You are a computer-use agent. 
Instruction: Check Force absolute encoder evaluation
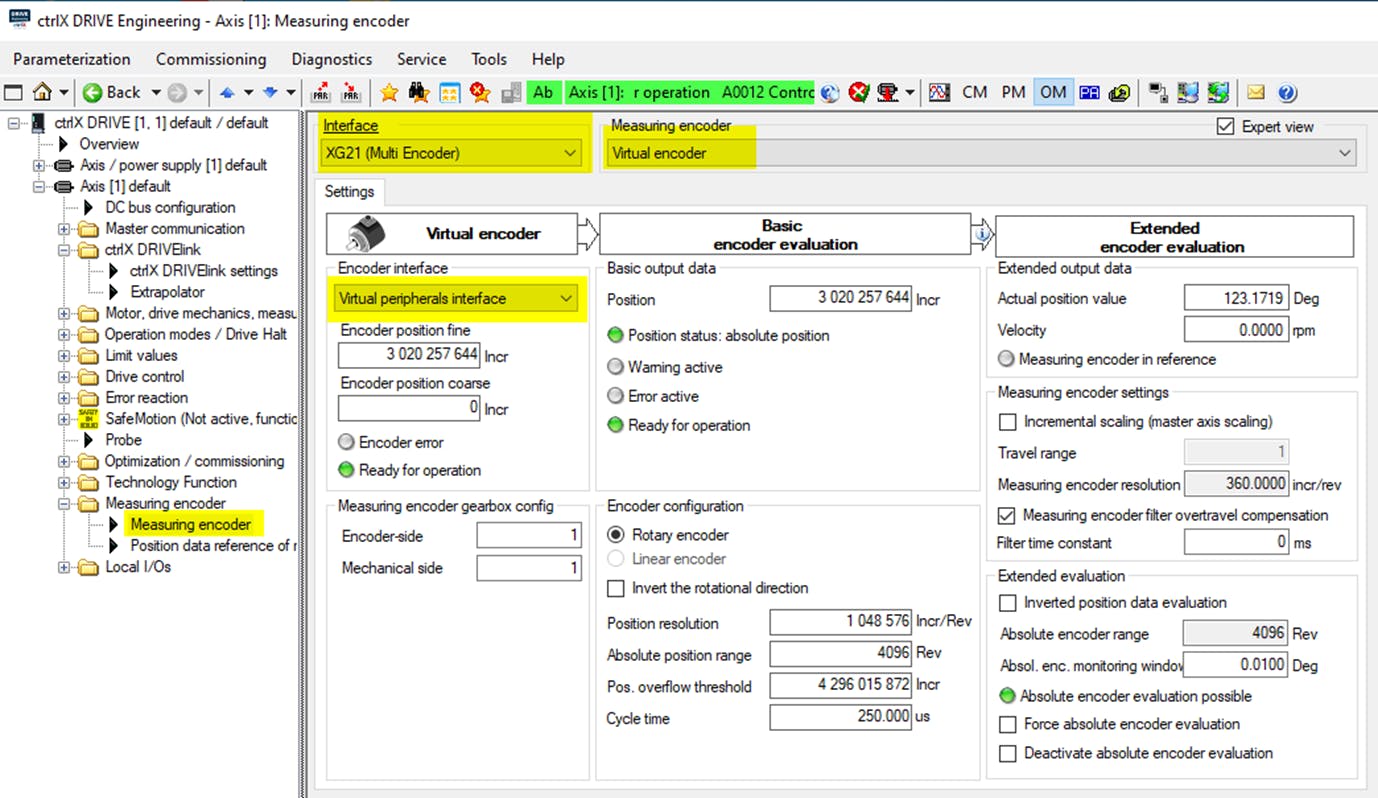pos(1008,724)
